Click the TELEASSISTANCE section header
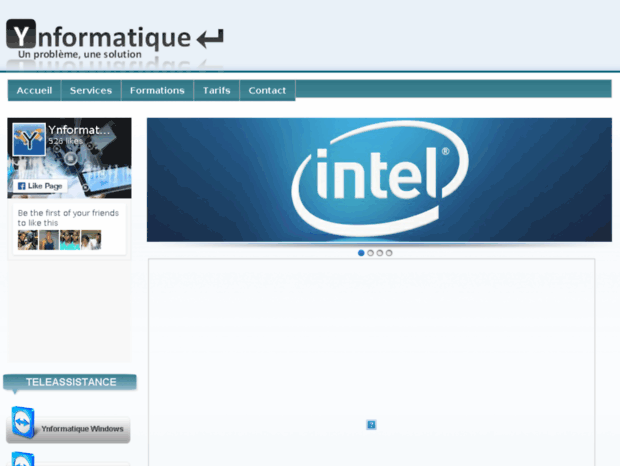The height and width of the screenshot is (466, 620). (70, 383)
